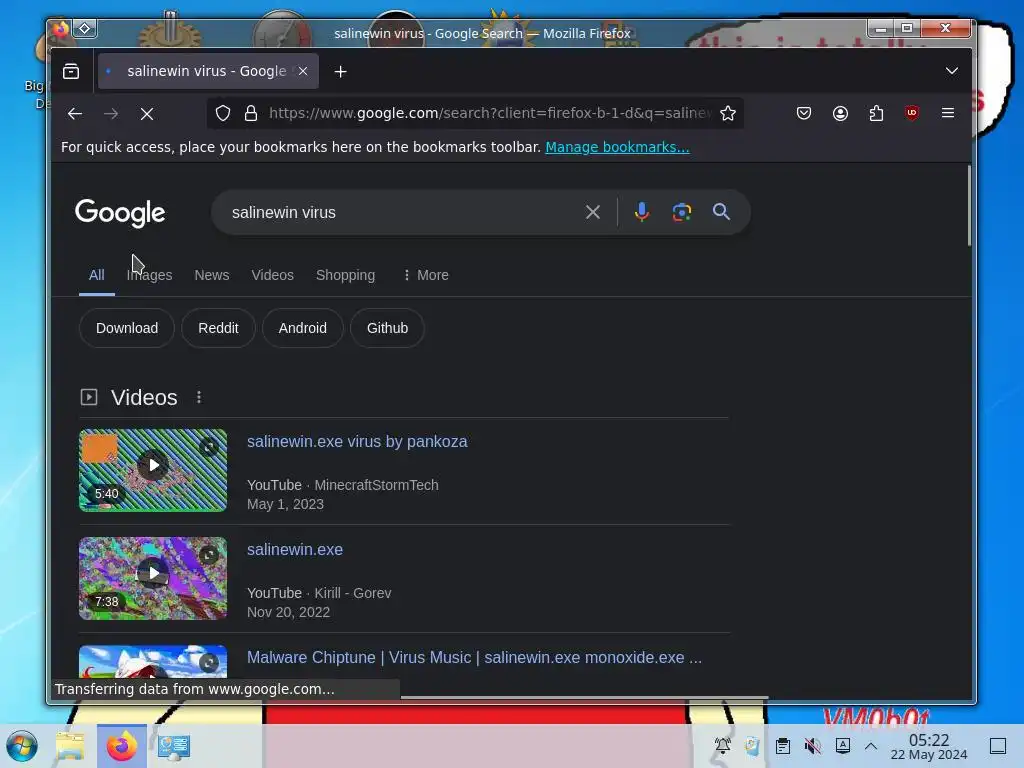1024x768 pixels.
Task: Open the third taskbar app icon
Action: pyautogui.click(x=174, y=746)
